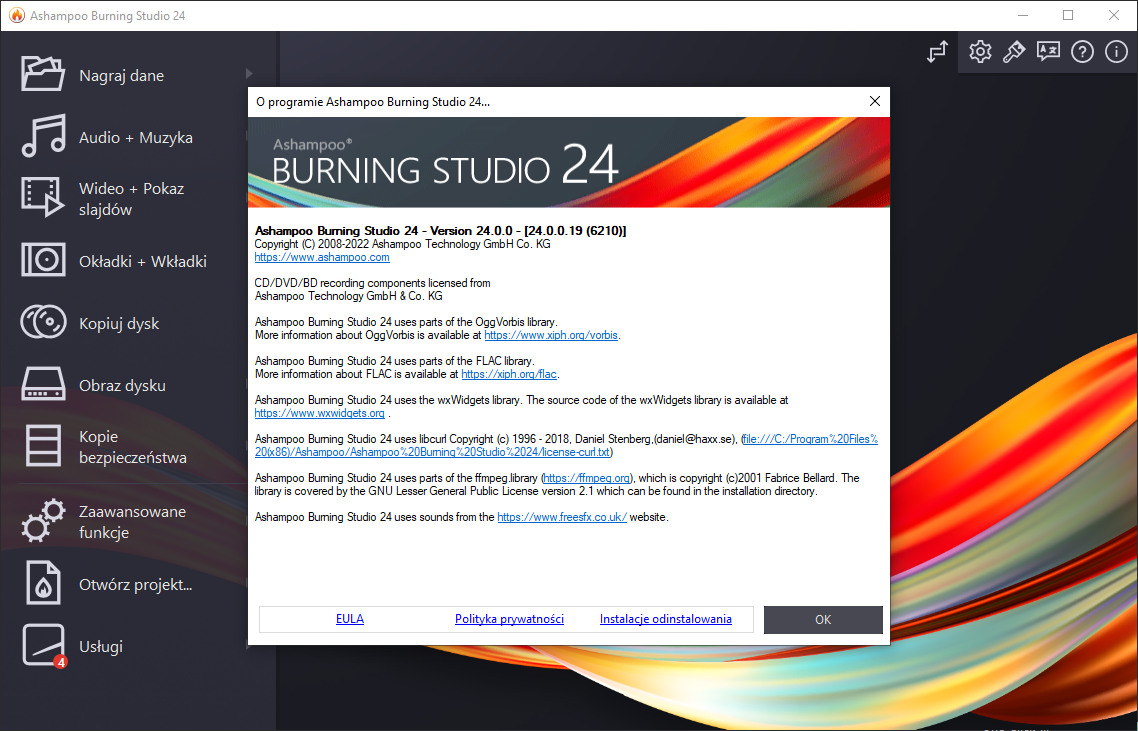
Task: Click the About dialog title text
Action: coord(372,102)
